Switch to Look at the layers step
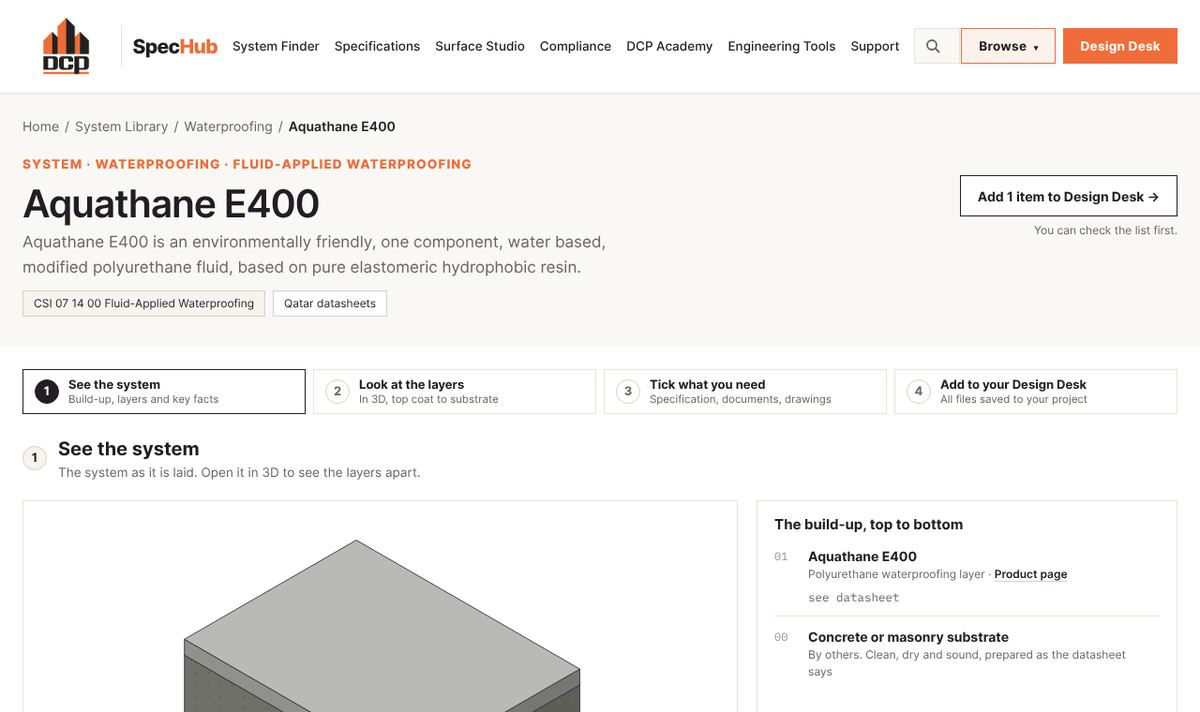Screen dimensions: 1200x712 pos(455,391)
